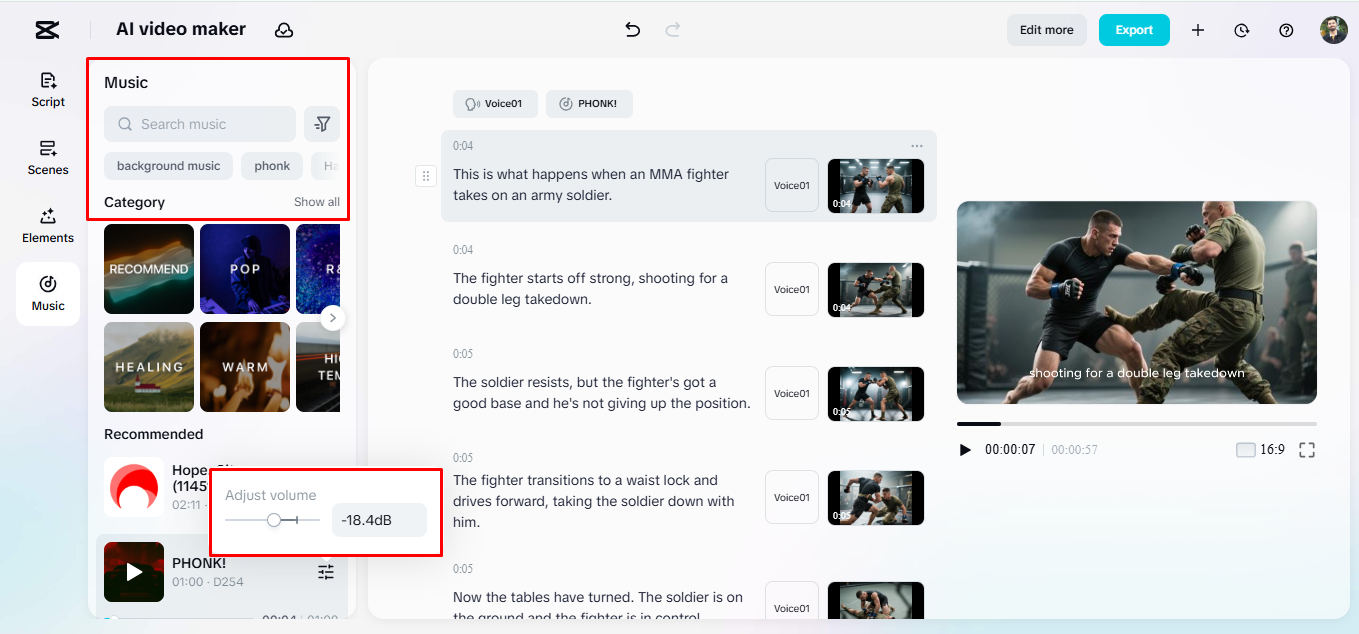Click the Adjust volume slider handle
This screenshot has width=1359, height=634.
[x=274, y=520]
